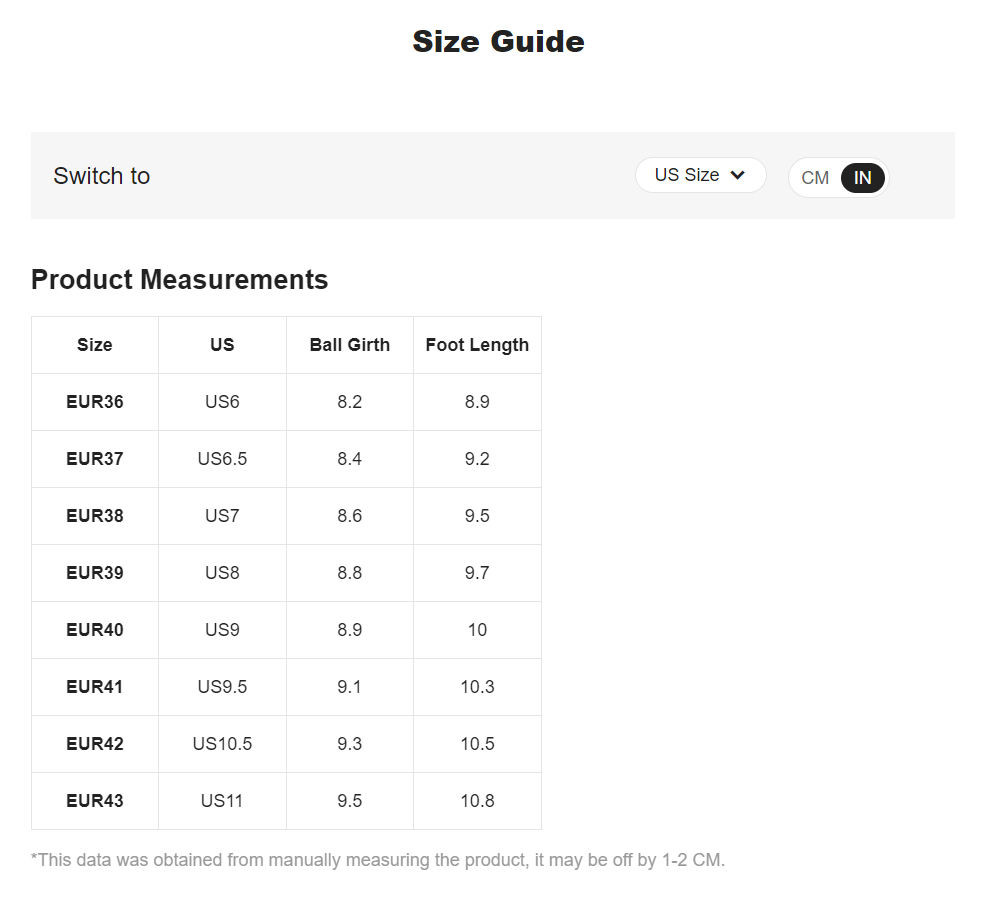
Task: Click the US6.5 cell
Action: click(222, 459)
